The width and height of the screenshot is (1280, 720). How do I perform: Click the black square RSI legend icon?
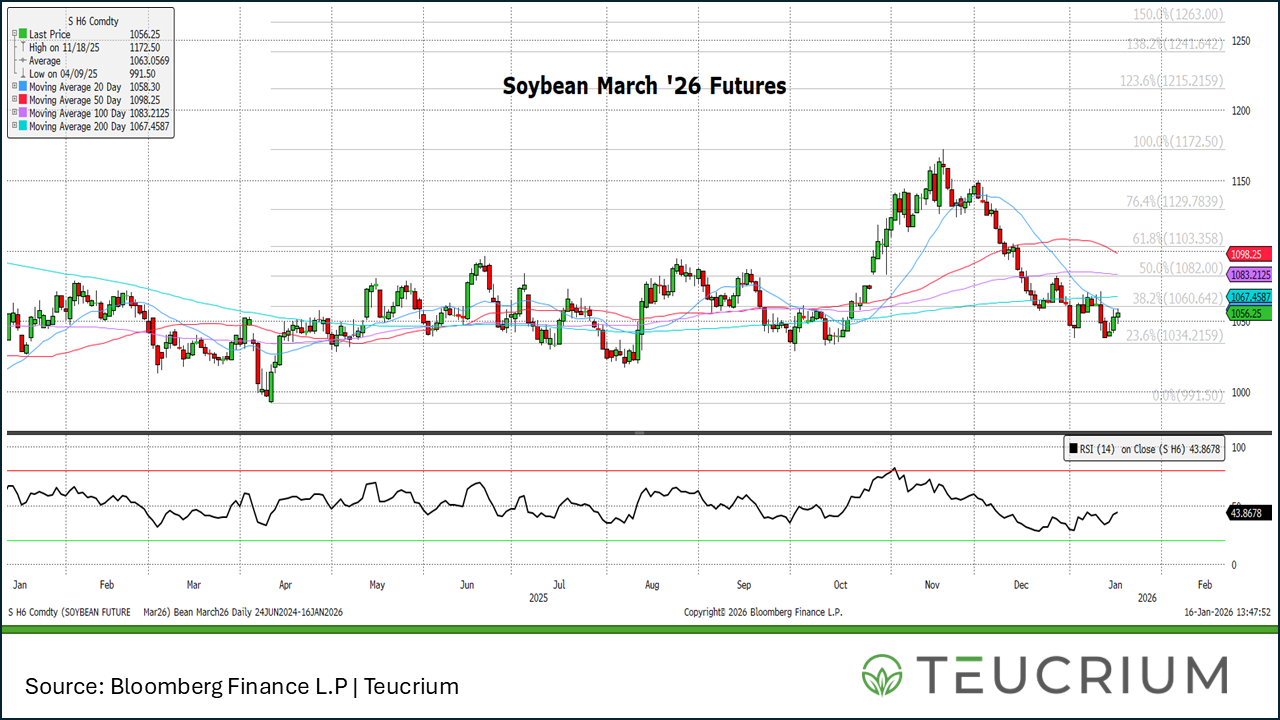[1072, 449]
